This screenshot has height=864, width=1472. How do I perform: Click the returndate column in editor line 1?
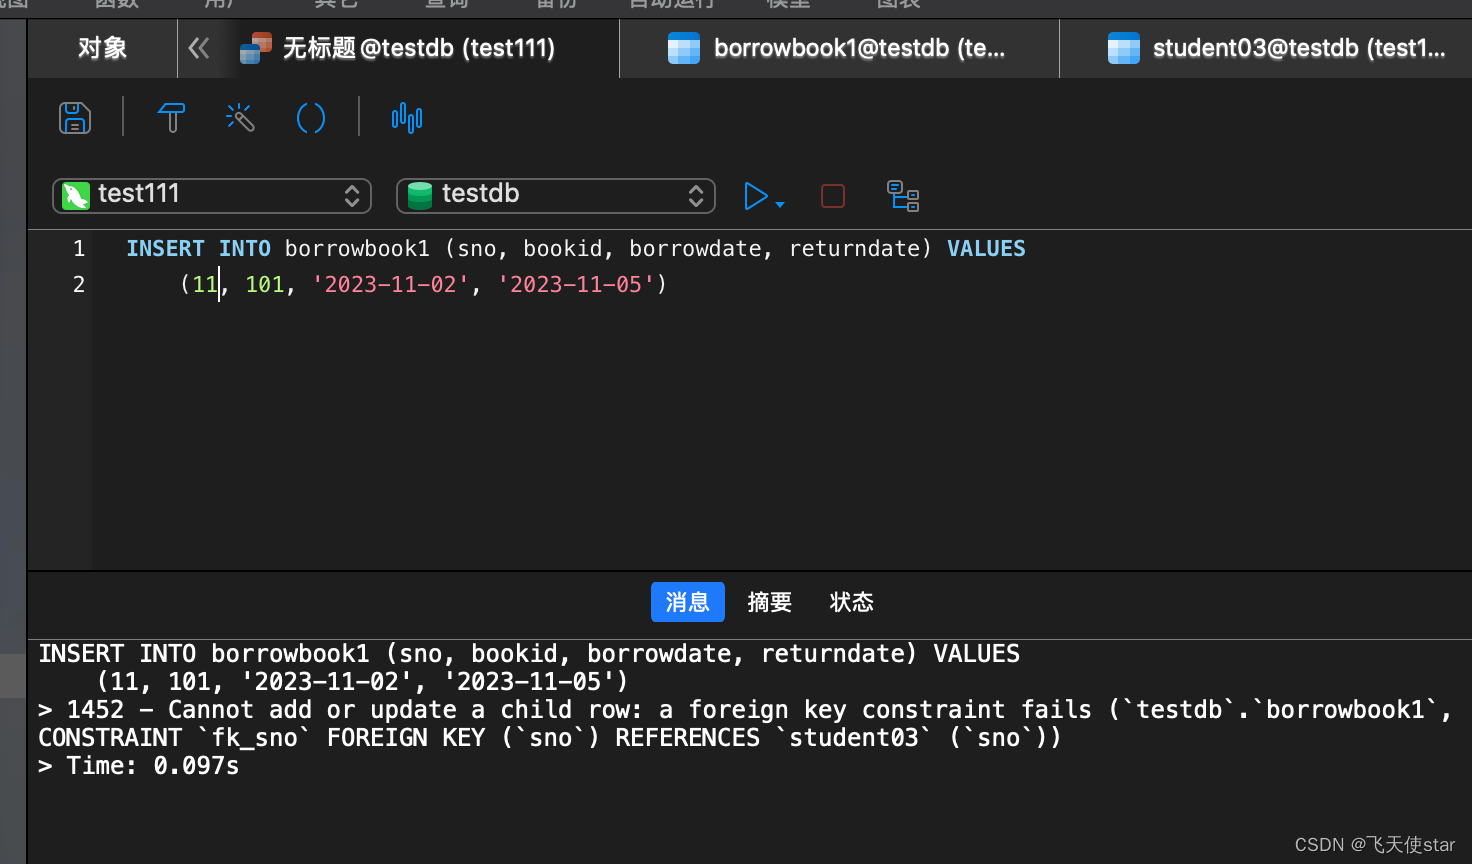click(854, 248)
